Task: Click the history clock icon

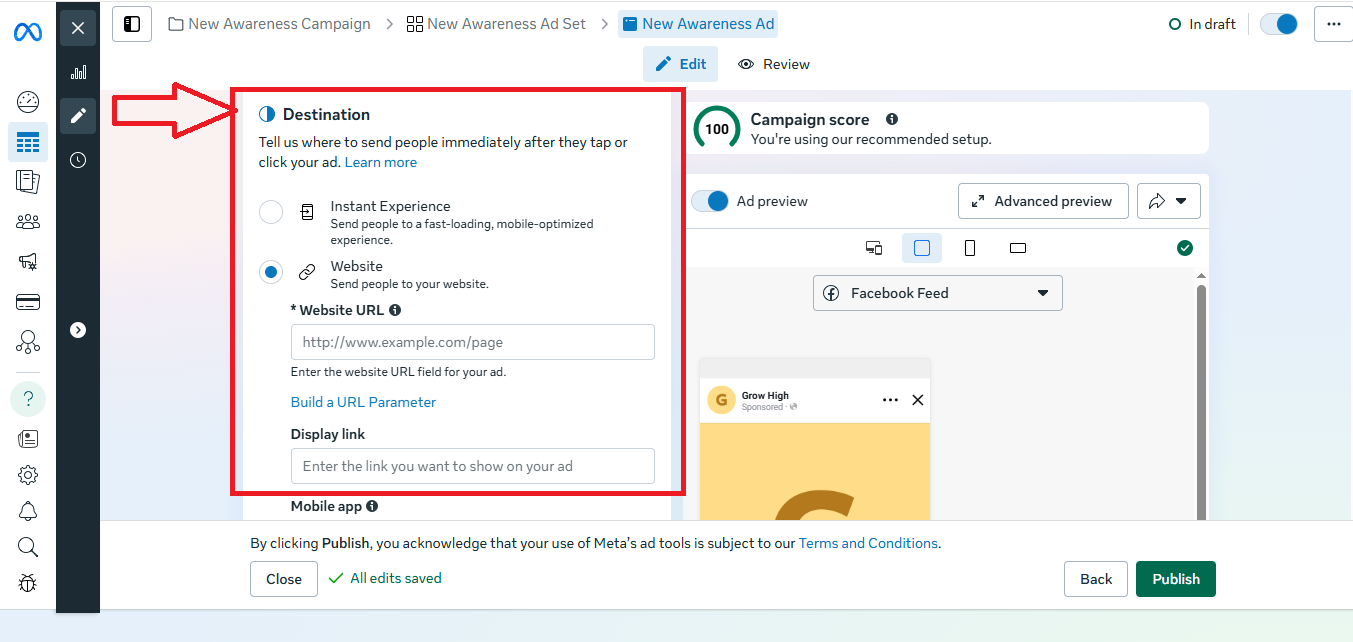Action: tap(78, 160)
